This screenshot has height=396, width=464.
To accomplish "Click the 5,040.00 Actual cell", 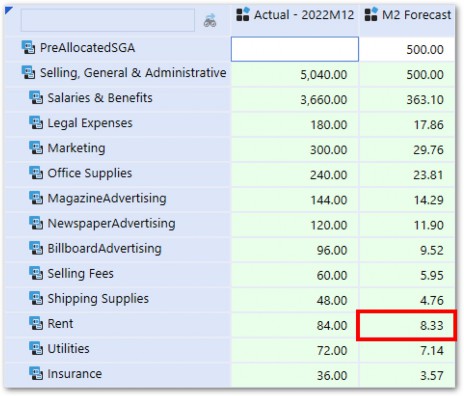I will (295, 74).
